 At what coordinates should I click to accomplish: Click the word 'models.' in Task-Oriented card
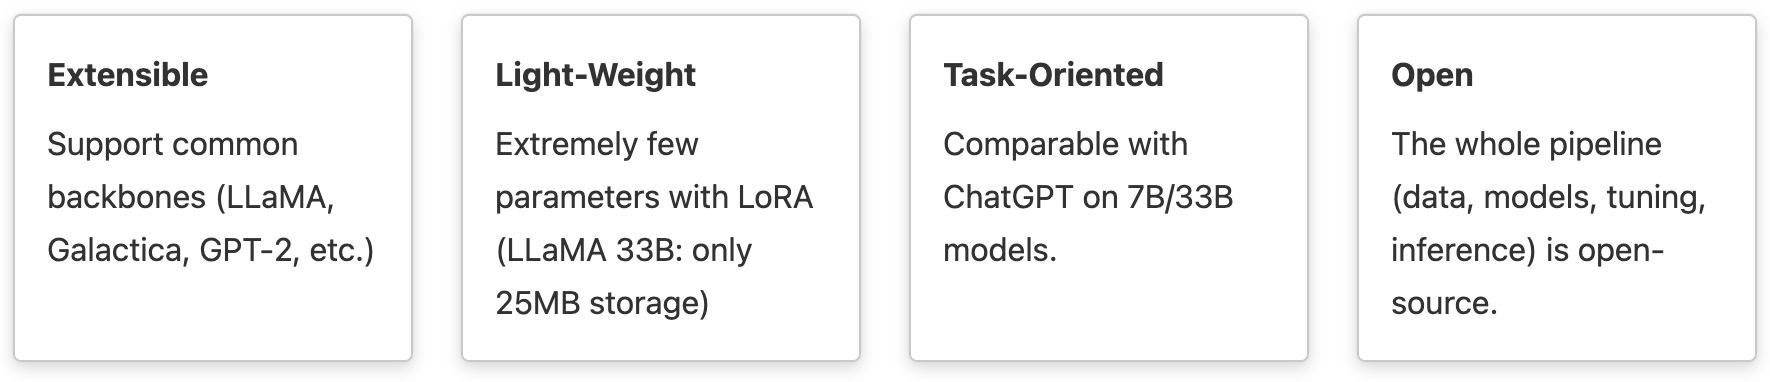coord(1000,251)
